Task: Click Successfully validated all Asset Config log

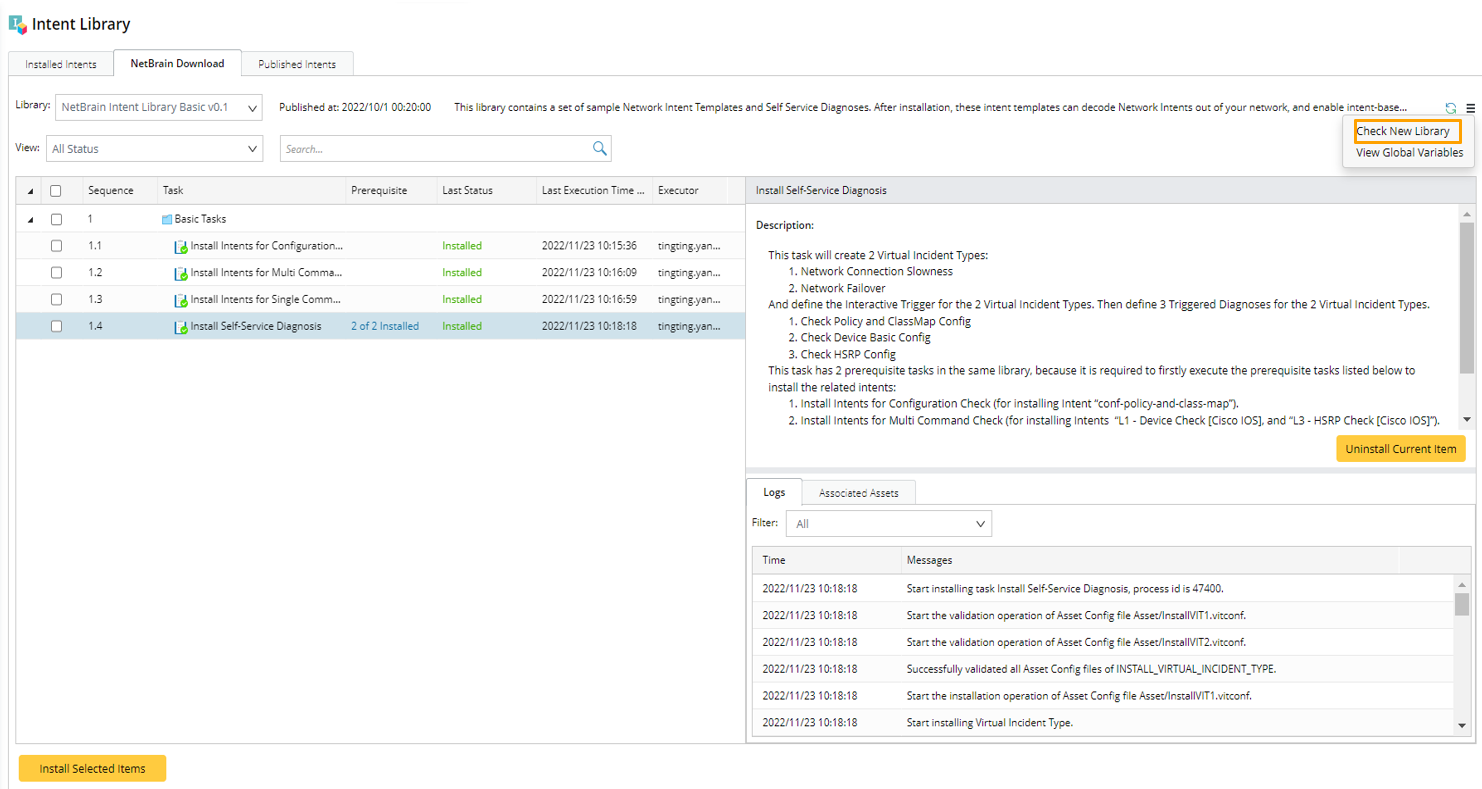Action: point(1091,669)
